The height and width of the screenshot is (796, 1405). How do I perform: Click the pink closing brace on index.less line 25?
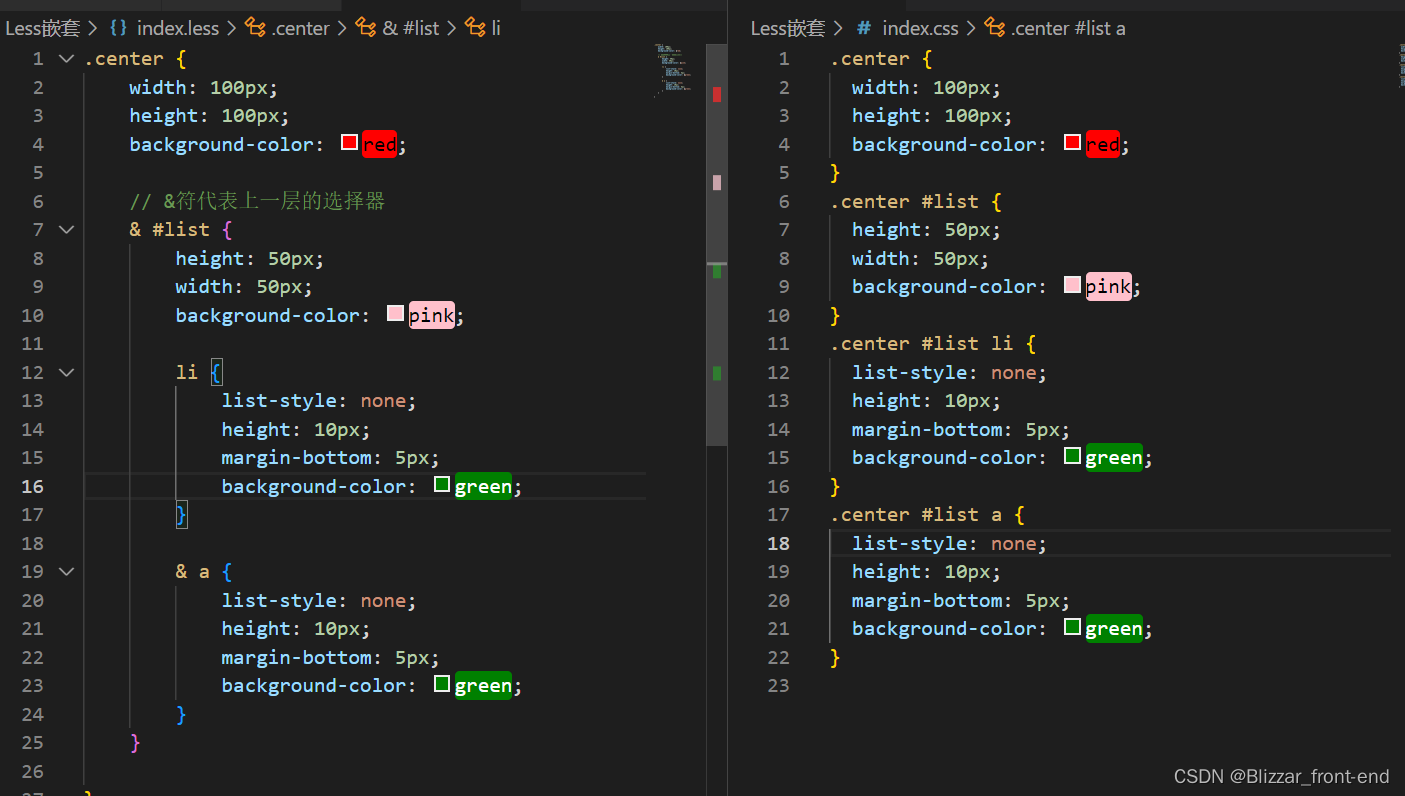point(135,743)
